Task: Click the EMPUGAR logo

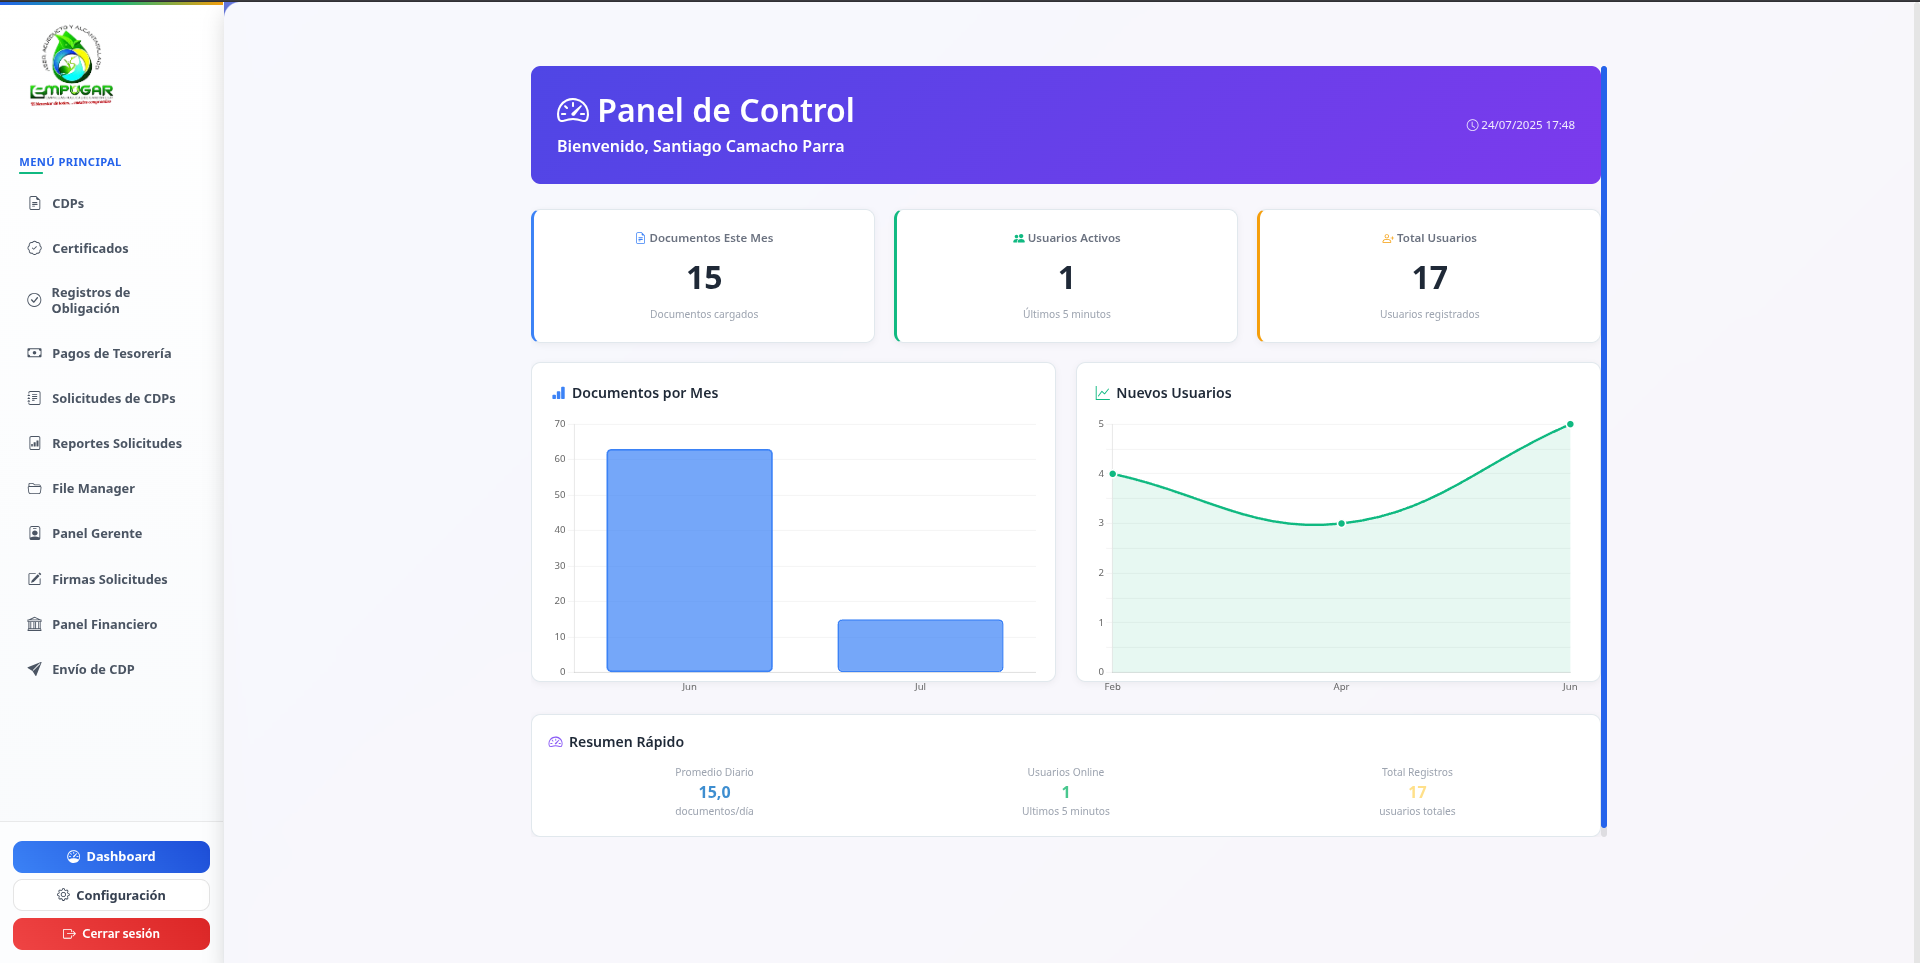Action: point(71,65)
